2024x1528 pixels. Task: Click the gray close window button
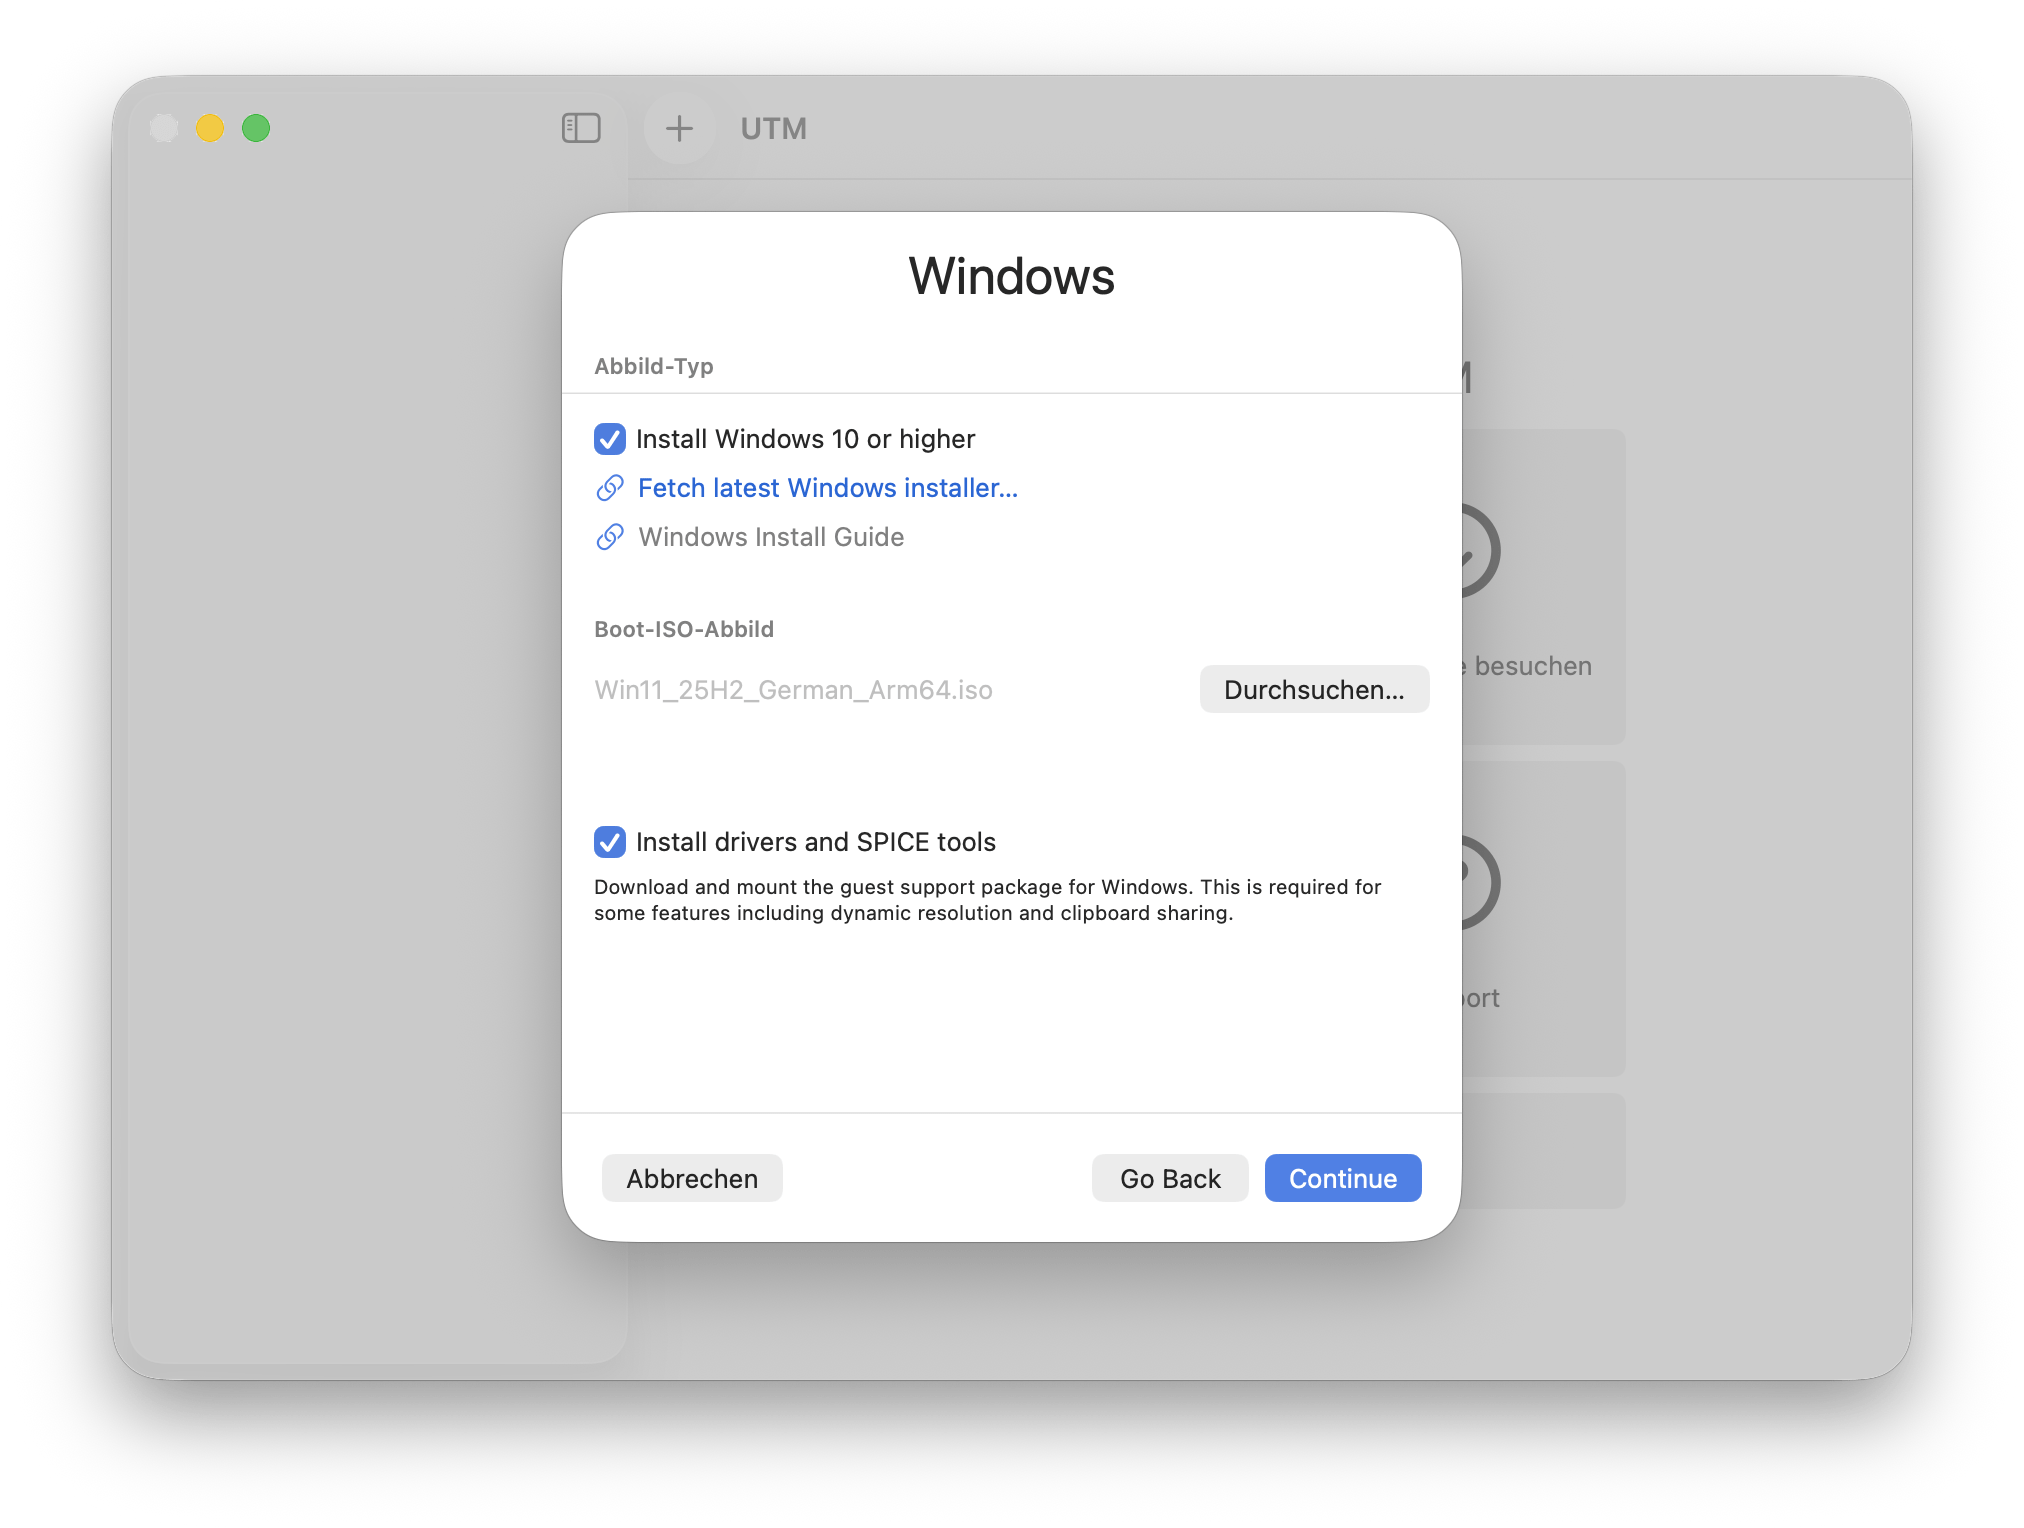[x=164, y=128]
